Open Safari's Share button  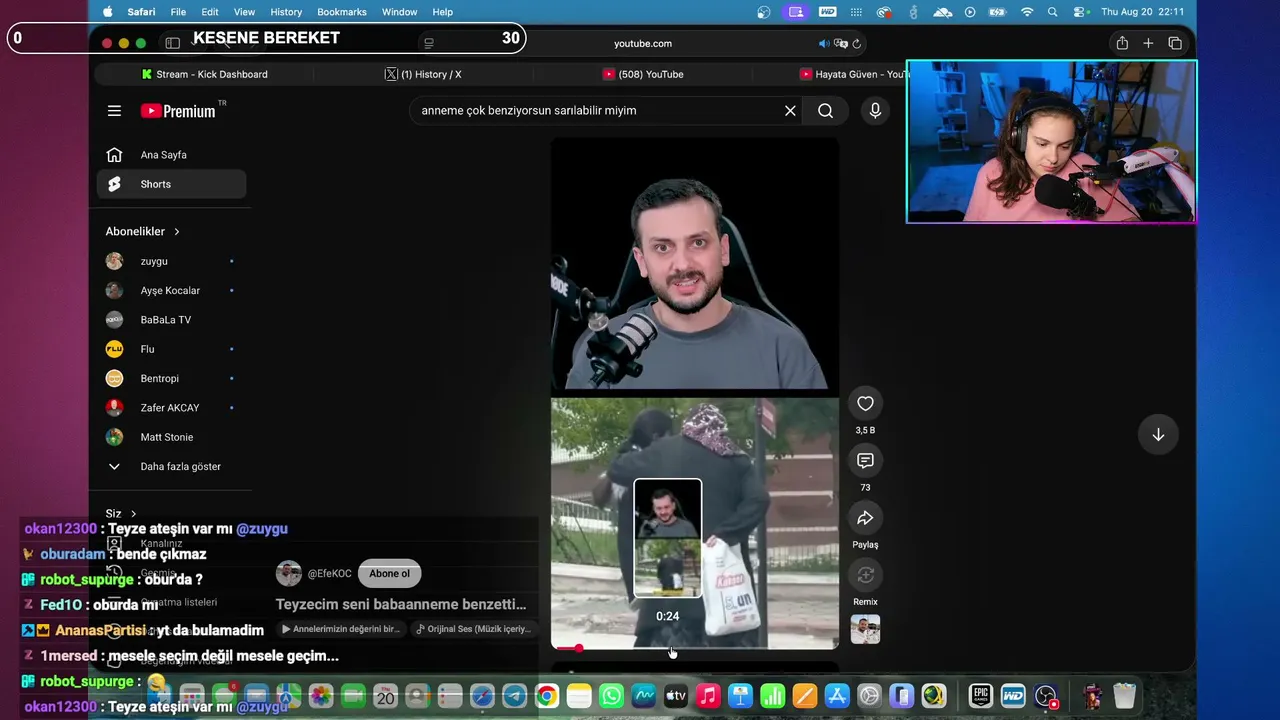(x=1122, y=43)
